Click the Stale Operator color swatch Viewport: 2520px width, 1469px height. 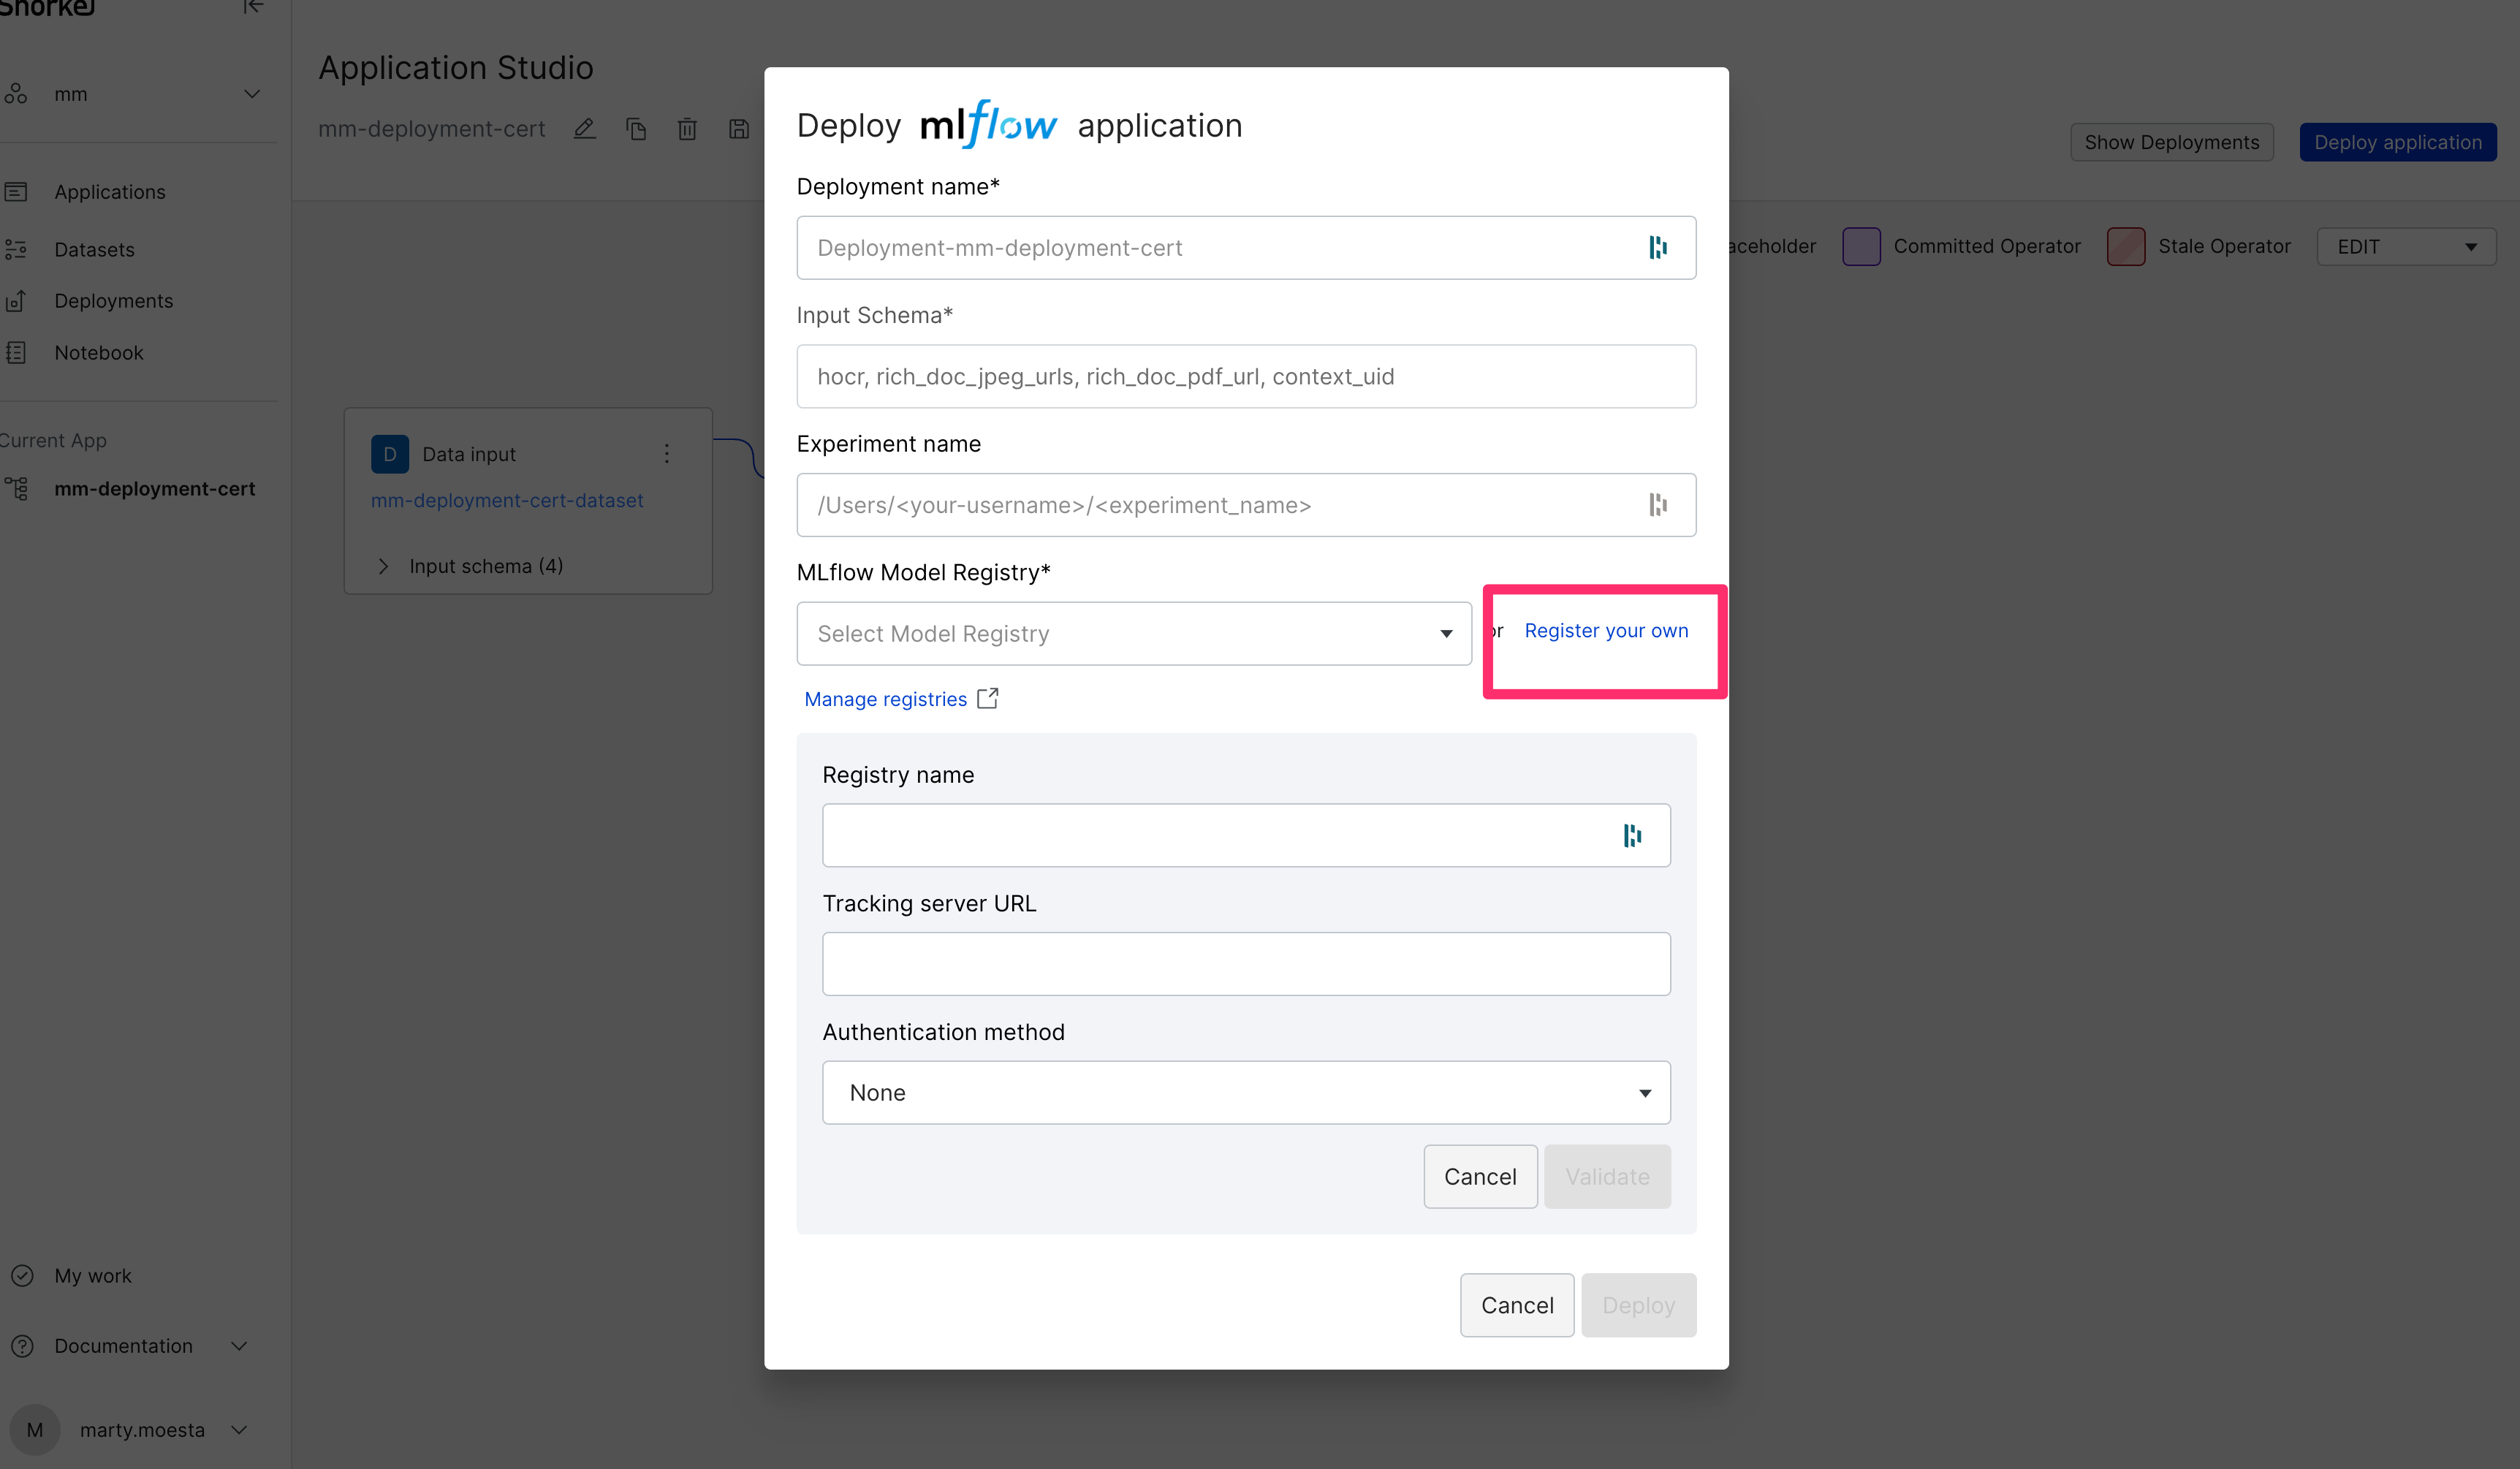(2126, 246)
